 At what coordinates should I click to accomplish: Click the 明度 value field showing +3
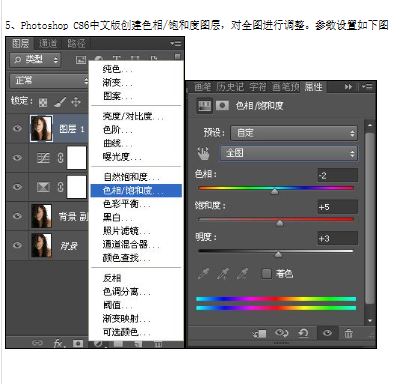click(337, 239)
